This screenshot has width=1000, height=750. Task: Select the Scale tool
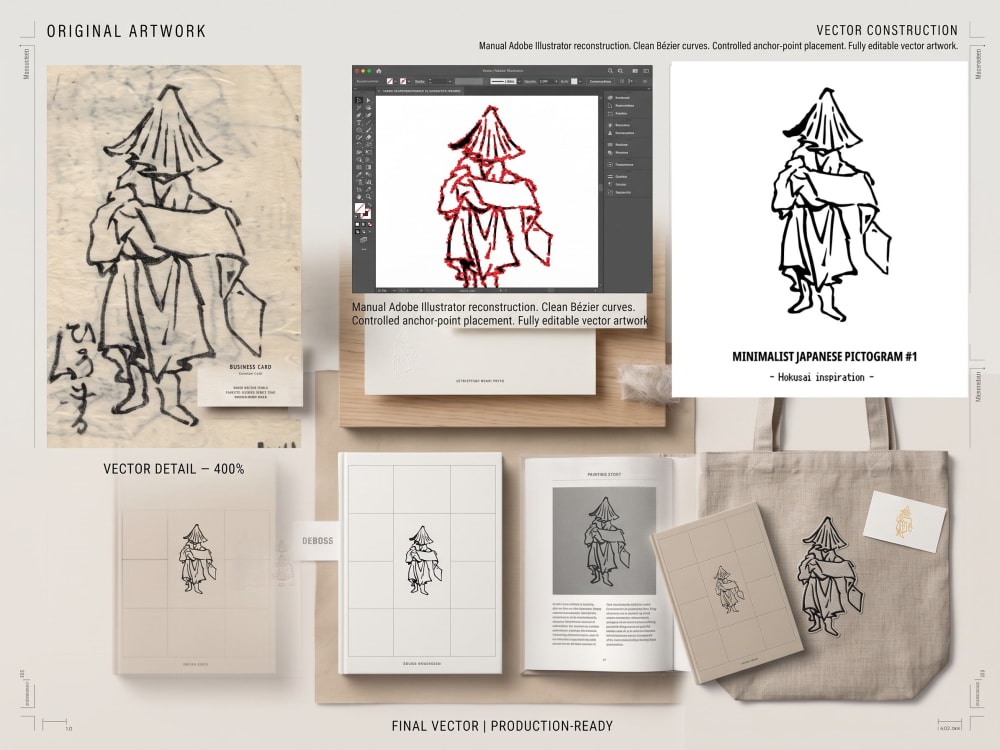coord(369,145)
